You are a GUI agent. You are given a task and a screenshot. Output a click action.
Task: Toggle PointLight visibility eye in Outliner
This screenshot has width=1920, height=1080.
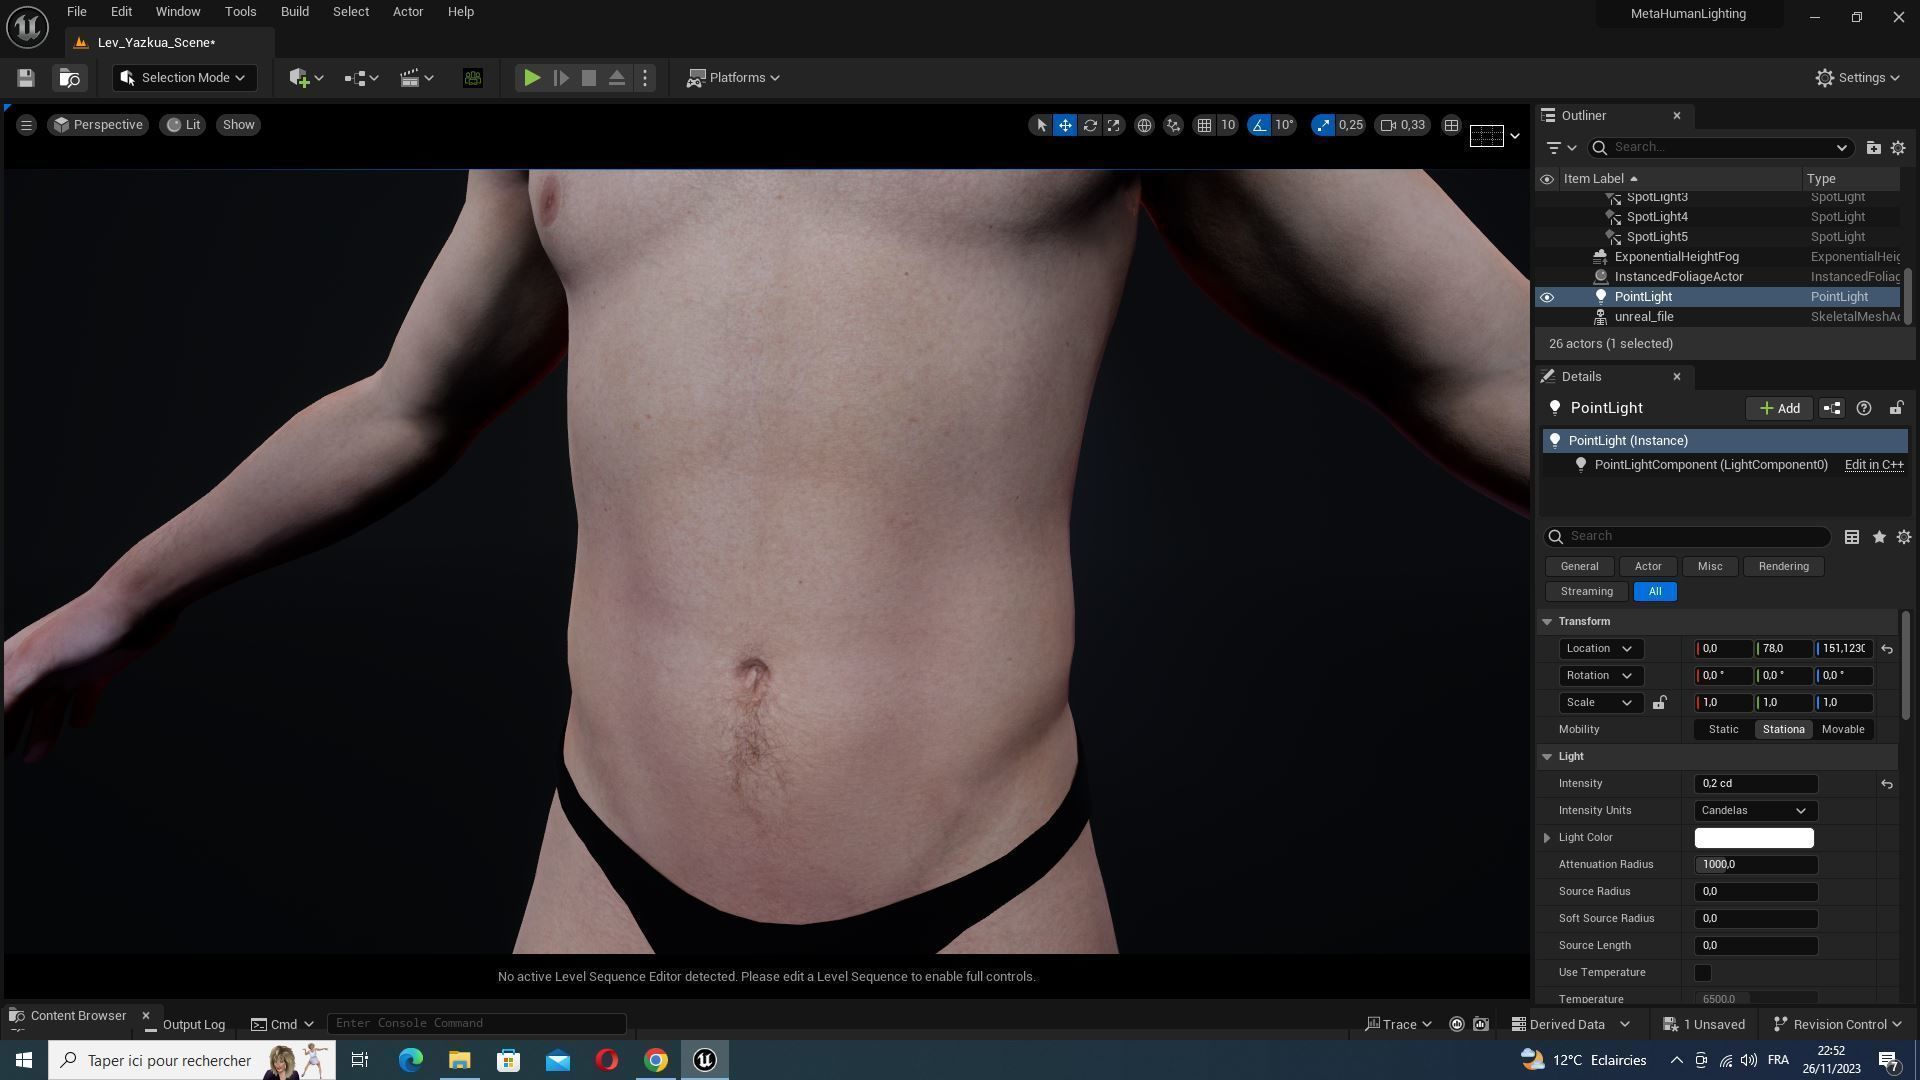coord(1547,297)
